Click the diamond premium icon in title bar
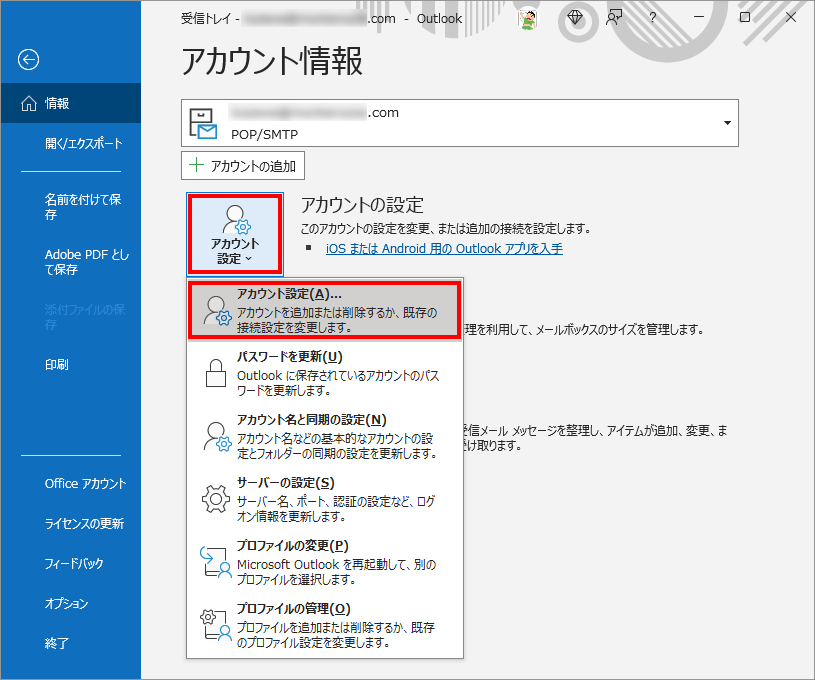 [x=575, y=18]
